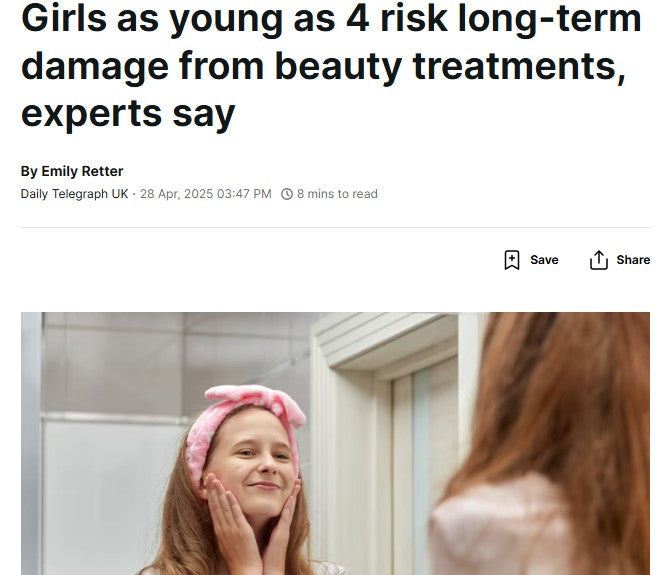This screenshot has width=664, height=575.
Task: Click the headline's first line 'Girls as young'
Action: [x=152, y=19]
